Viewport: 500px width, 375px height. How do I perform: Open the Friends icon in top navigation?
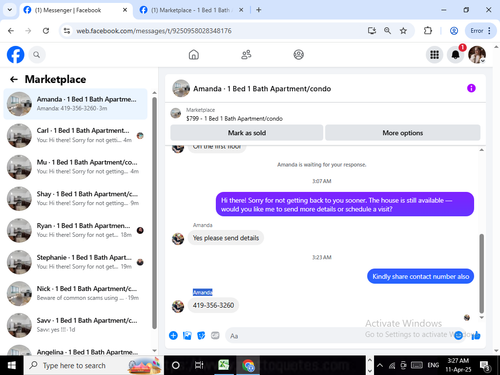coord(246,55)
